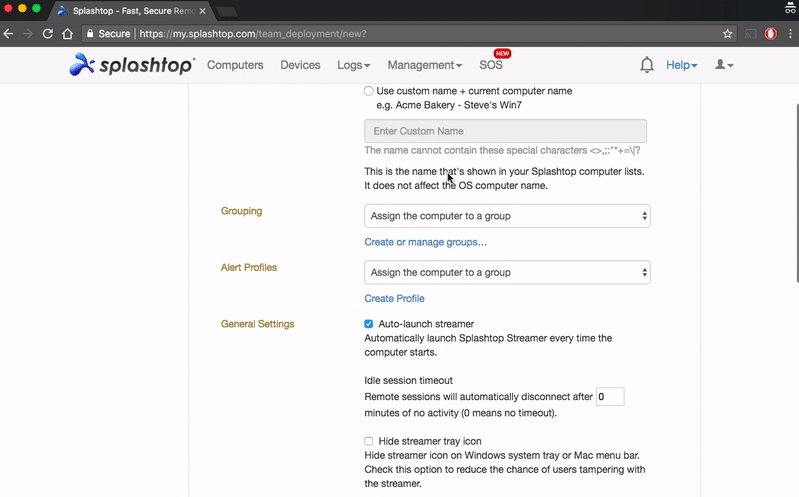Open the Management menu
This screenshot has height=497, width=799.
(x=424, y=65)
